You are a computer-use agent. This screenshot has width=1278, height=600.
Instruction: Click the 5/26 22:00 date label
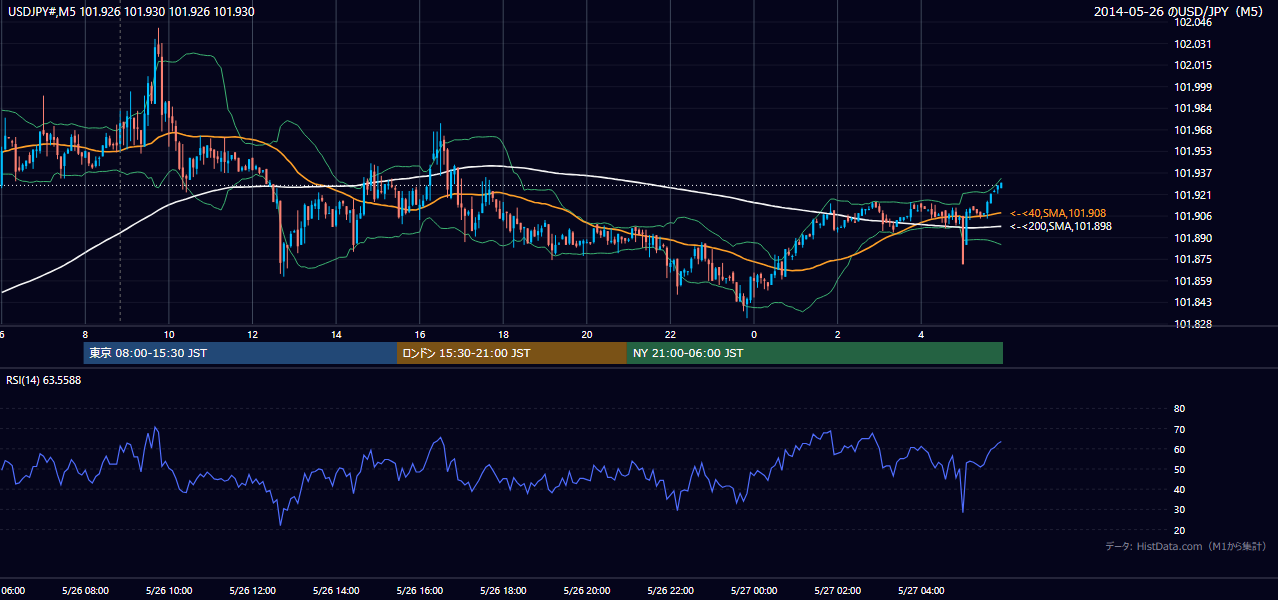click(x=670, y=591)
